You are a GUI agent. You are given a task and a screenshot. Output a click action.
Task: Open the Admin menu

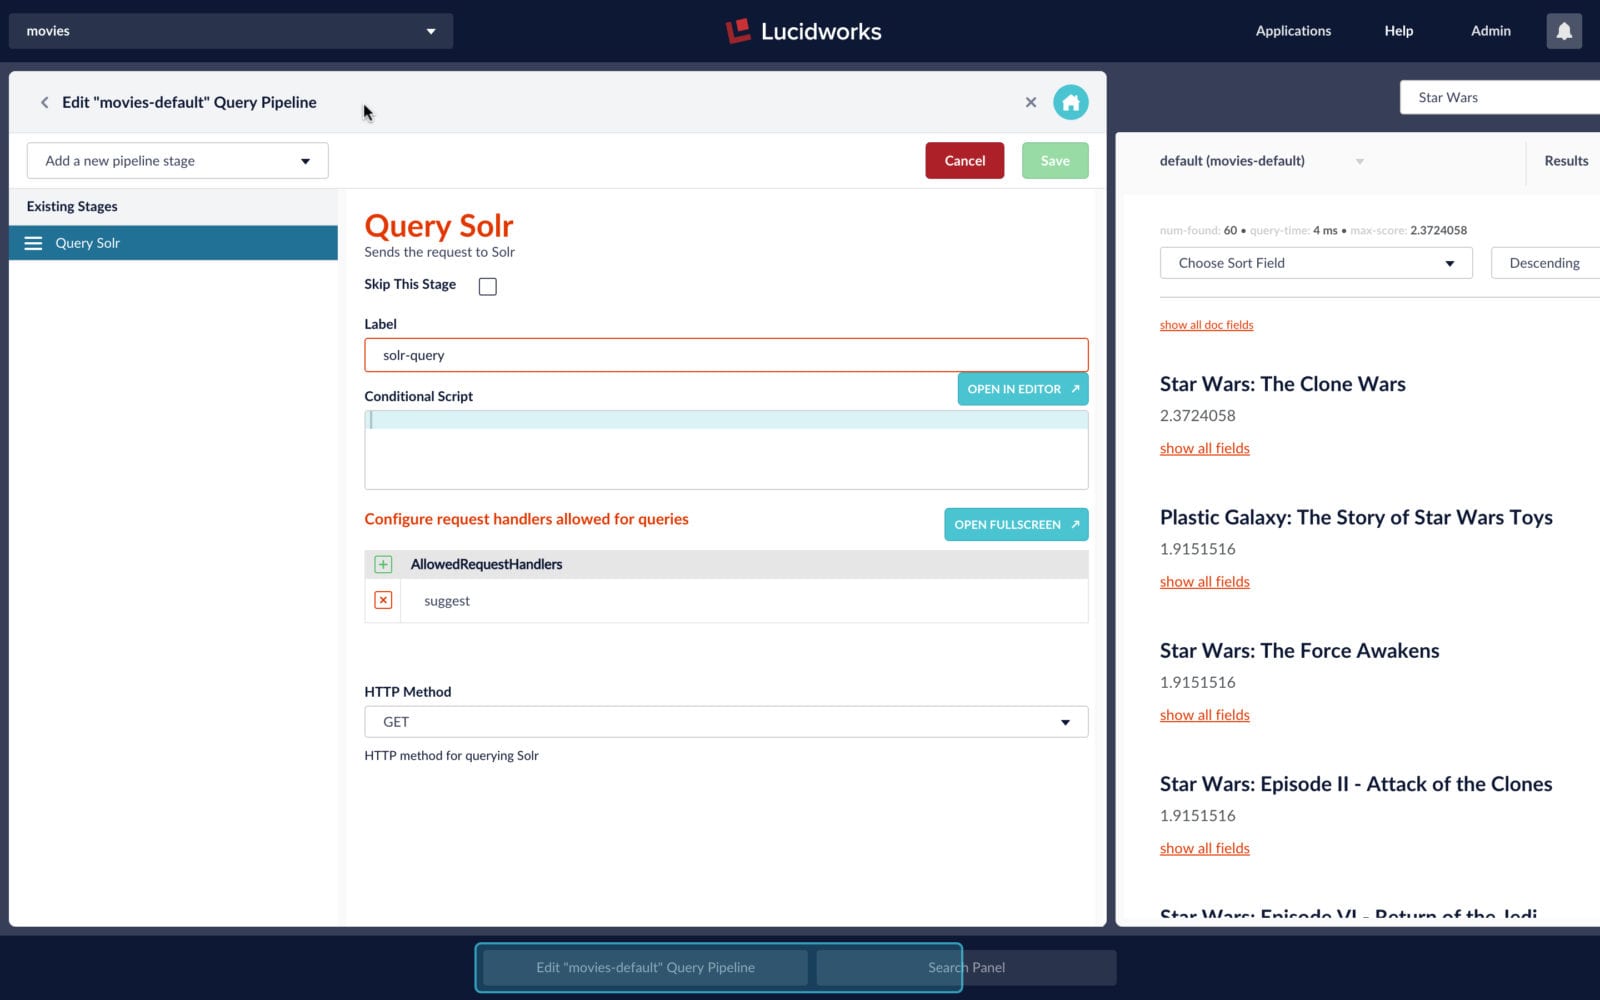[x=1490, y=31]
